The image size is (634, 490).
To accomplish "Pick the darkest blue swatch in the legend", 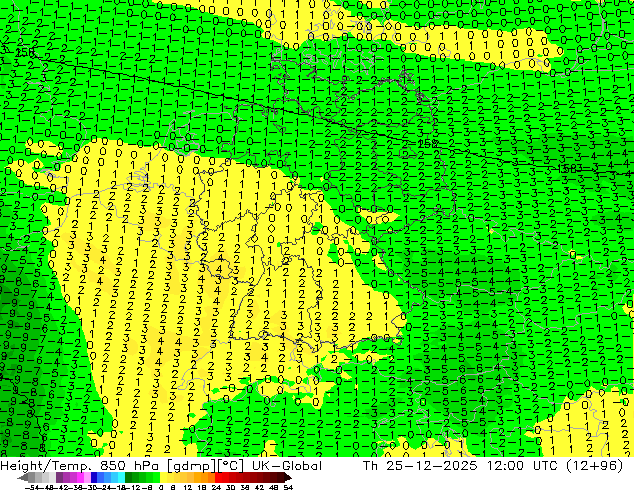I will (x=94, y=477).
